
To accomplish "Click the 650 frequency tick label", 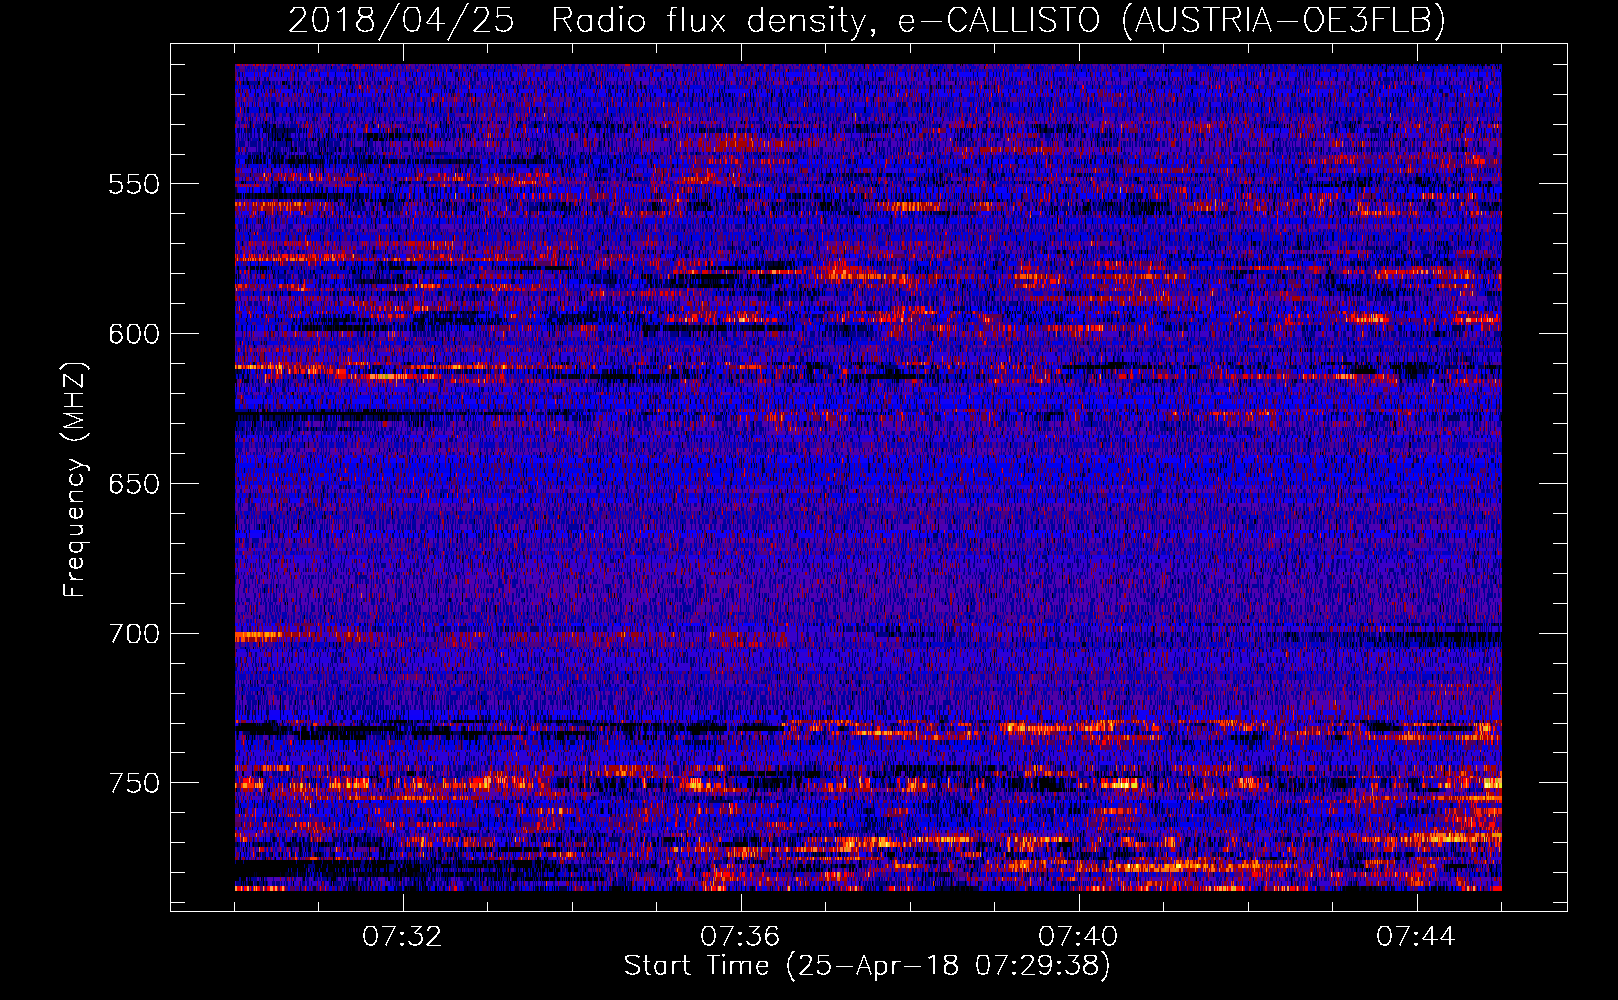I will [x=134, y=485].
